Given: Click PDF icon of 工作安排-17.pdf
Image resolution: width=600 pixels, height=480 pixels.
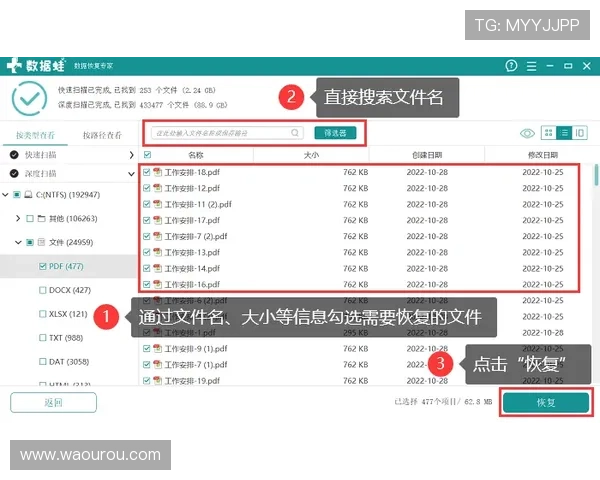Looking at the screenshot, I should tap(157, 220).
